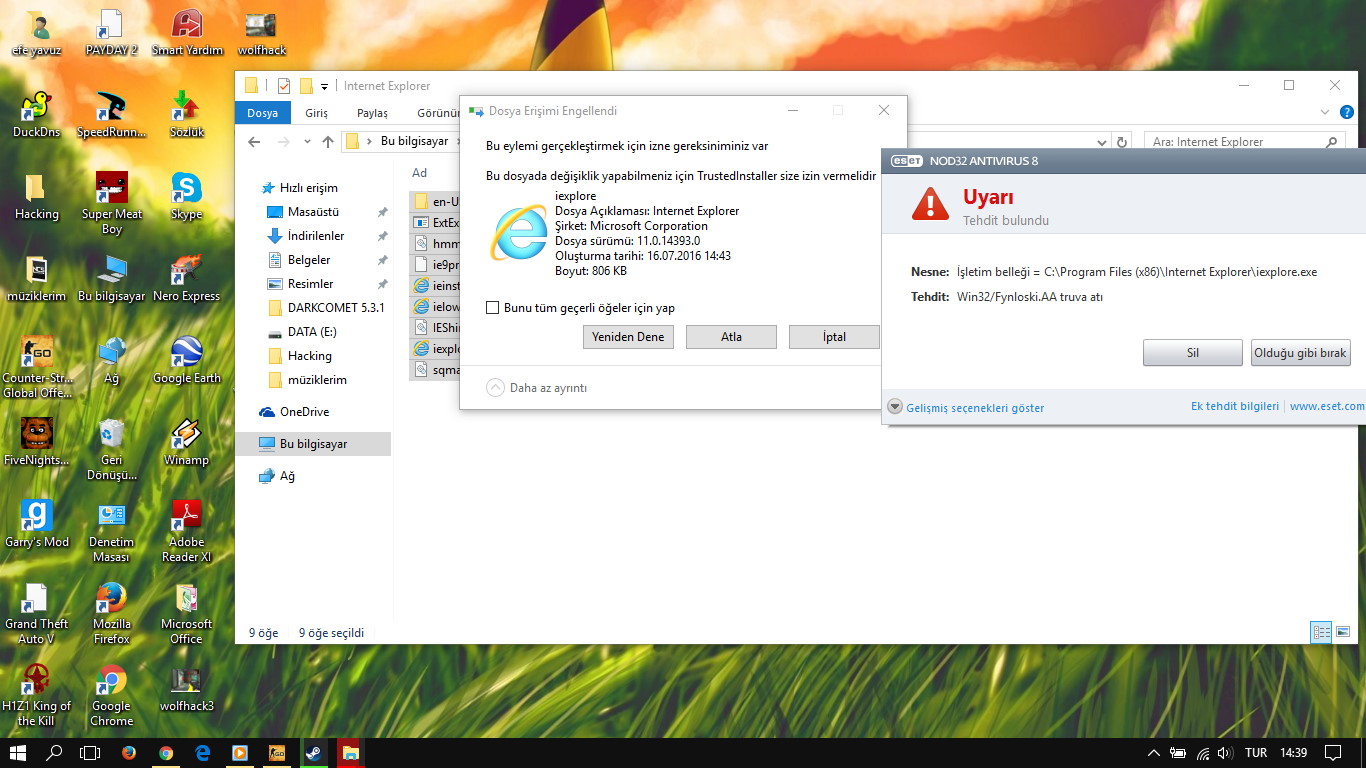1366x768 pixels.
Task: Collapse details with 'Daha az ayrıntı'
Action: pyautogui.click(x=537, y=388)
